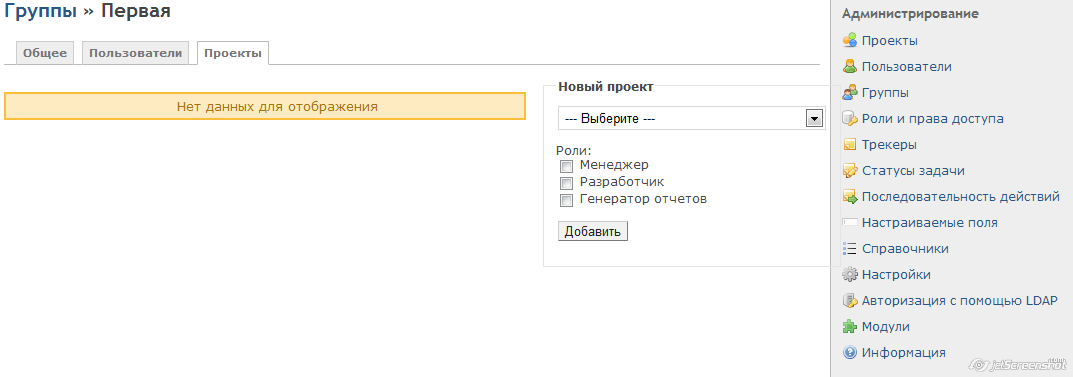Click the Трекеры icon in sidebar
This screenshot has height=377, width=1073.
[x=849, y=144]
